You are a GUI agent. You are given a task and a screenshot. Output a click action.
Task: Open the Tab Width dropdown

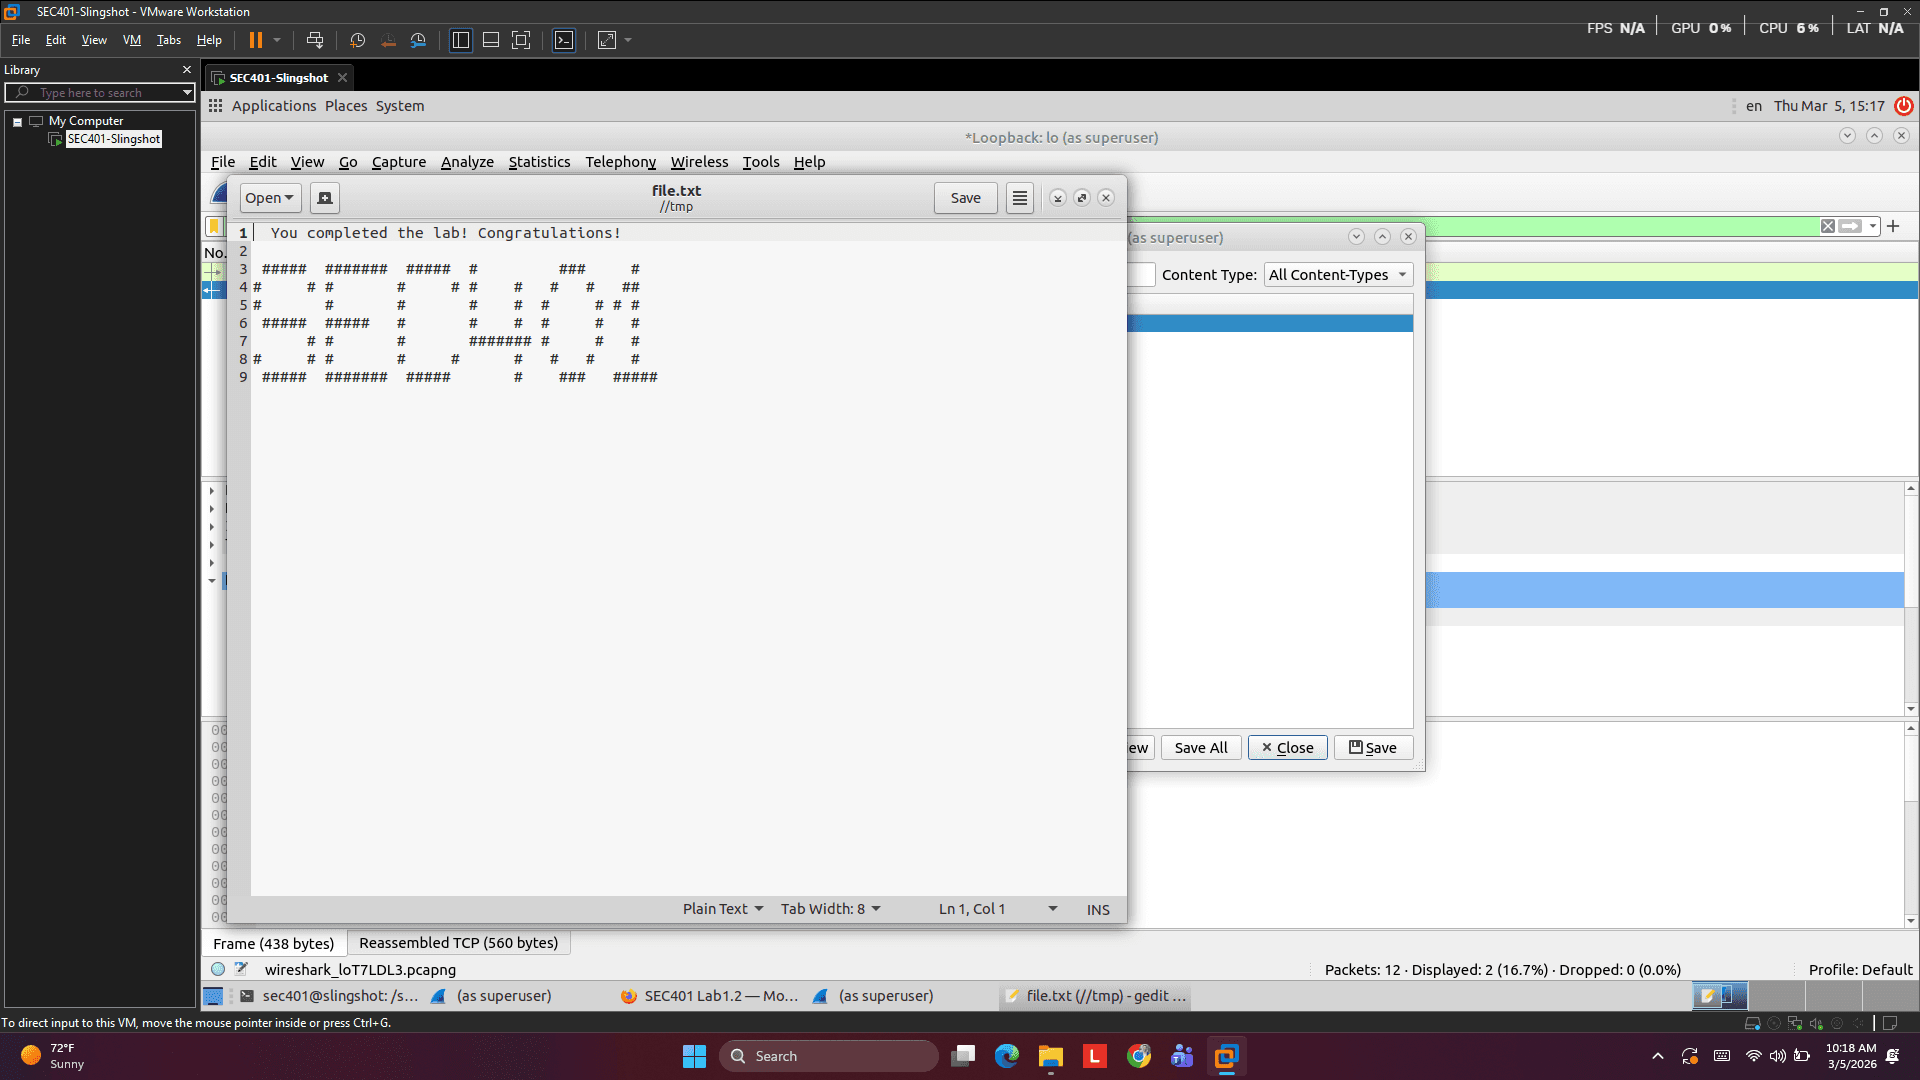click(x=830, y=908)
